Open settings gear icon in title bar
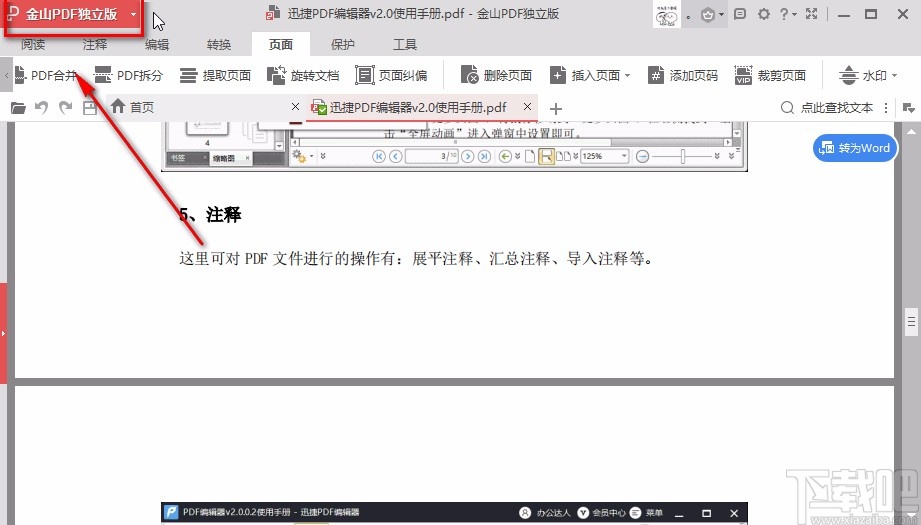Screen dimensions: 921x525 pos(764,14)
